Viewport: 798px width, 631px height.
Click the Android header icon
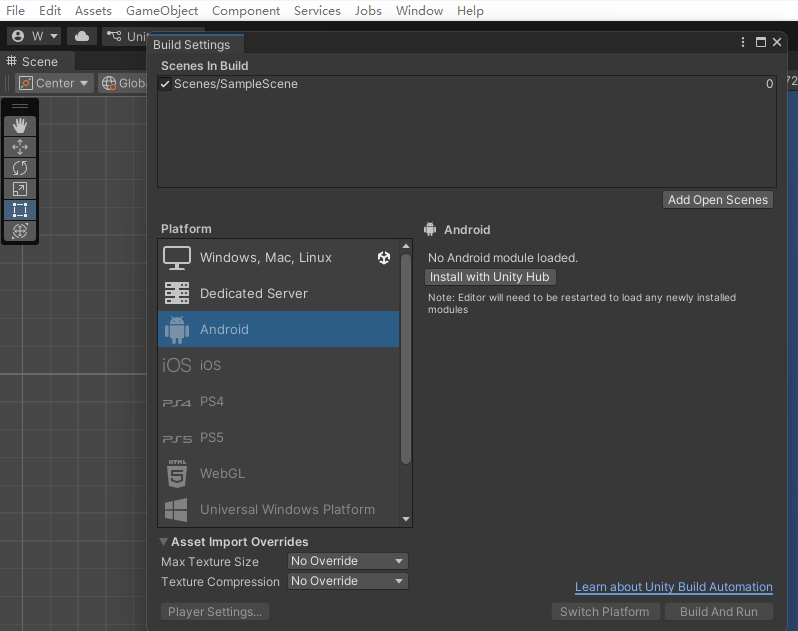pos(430,229)
